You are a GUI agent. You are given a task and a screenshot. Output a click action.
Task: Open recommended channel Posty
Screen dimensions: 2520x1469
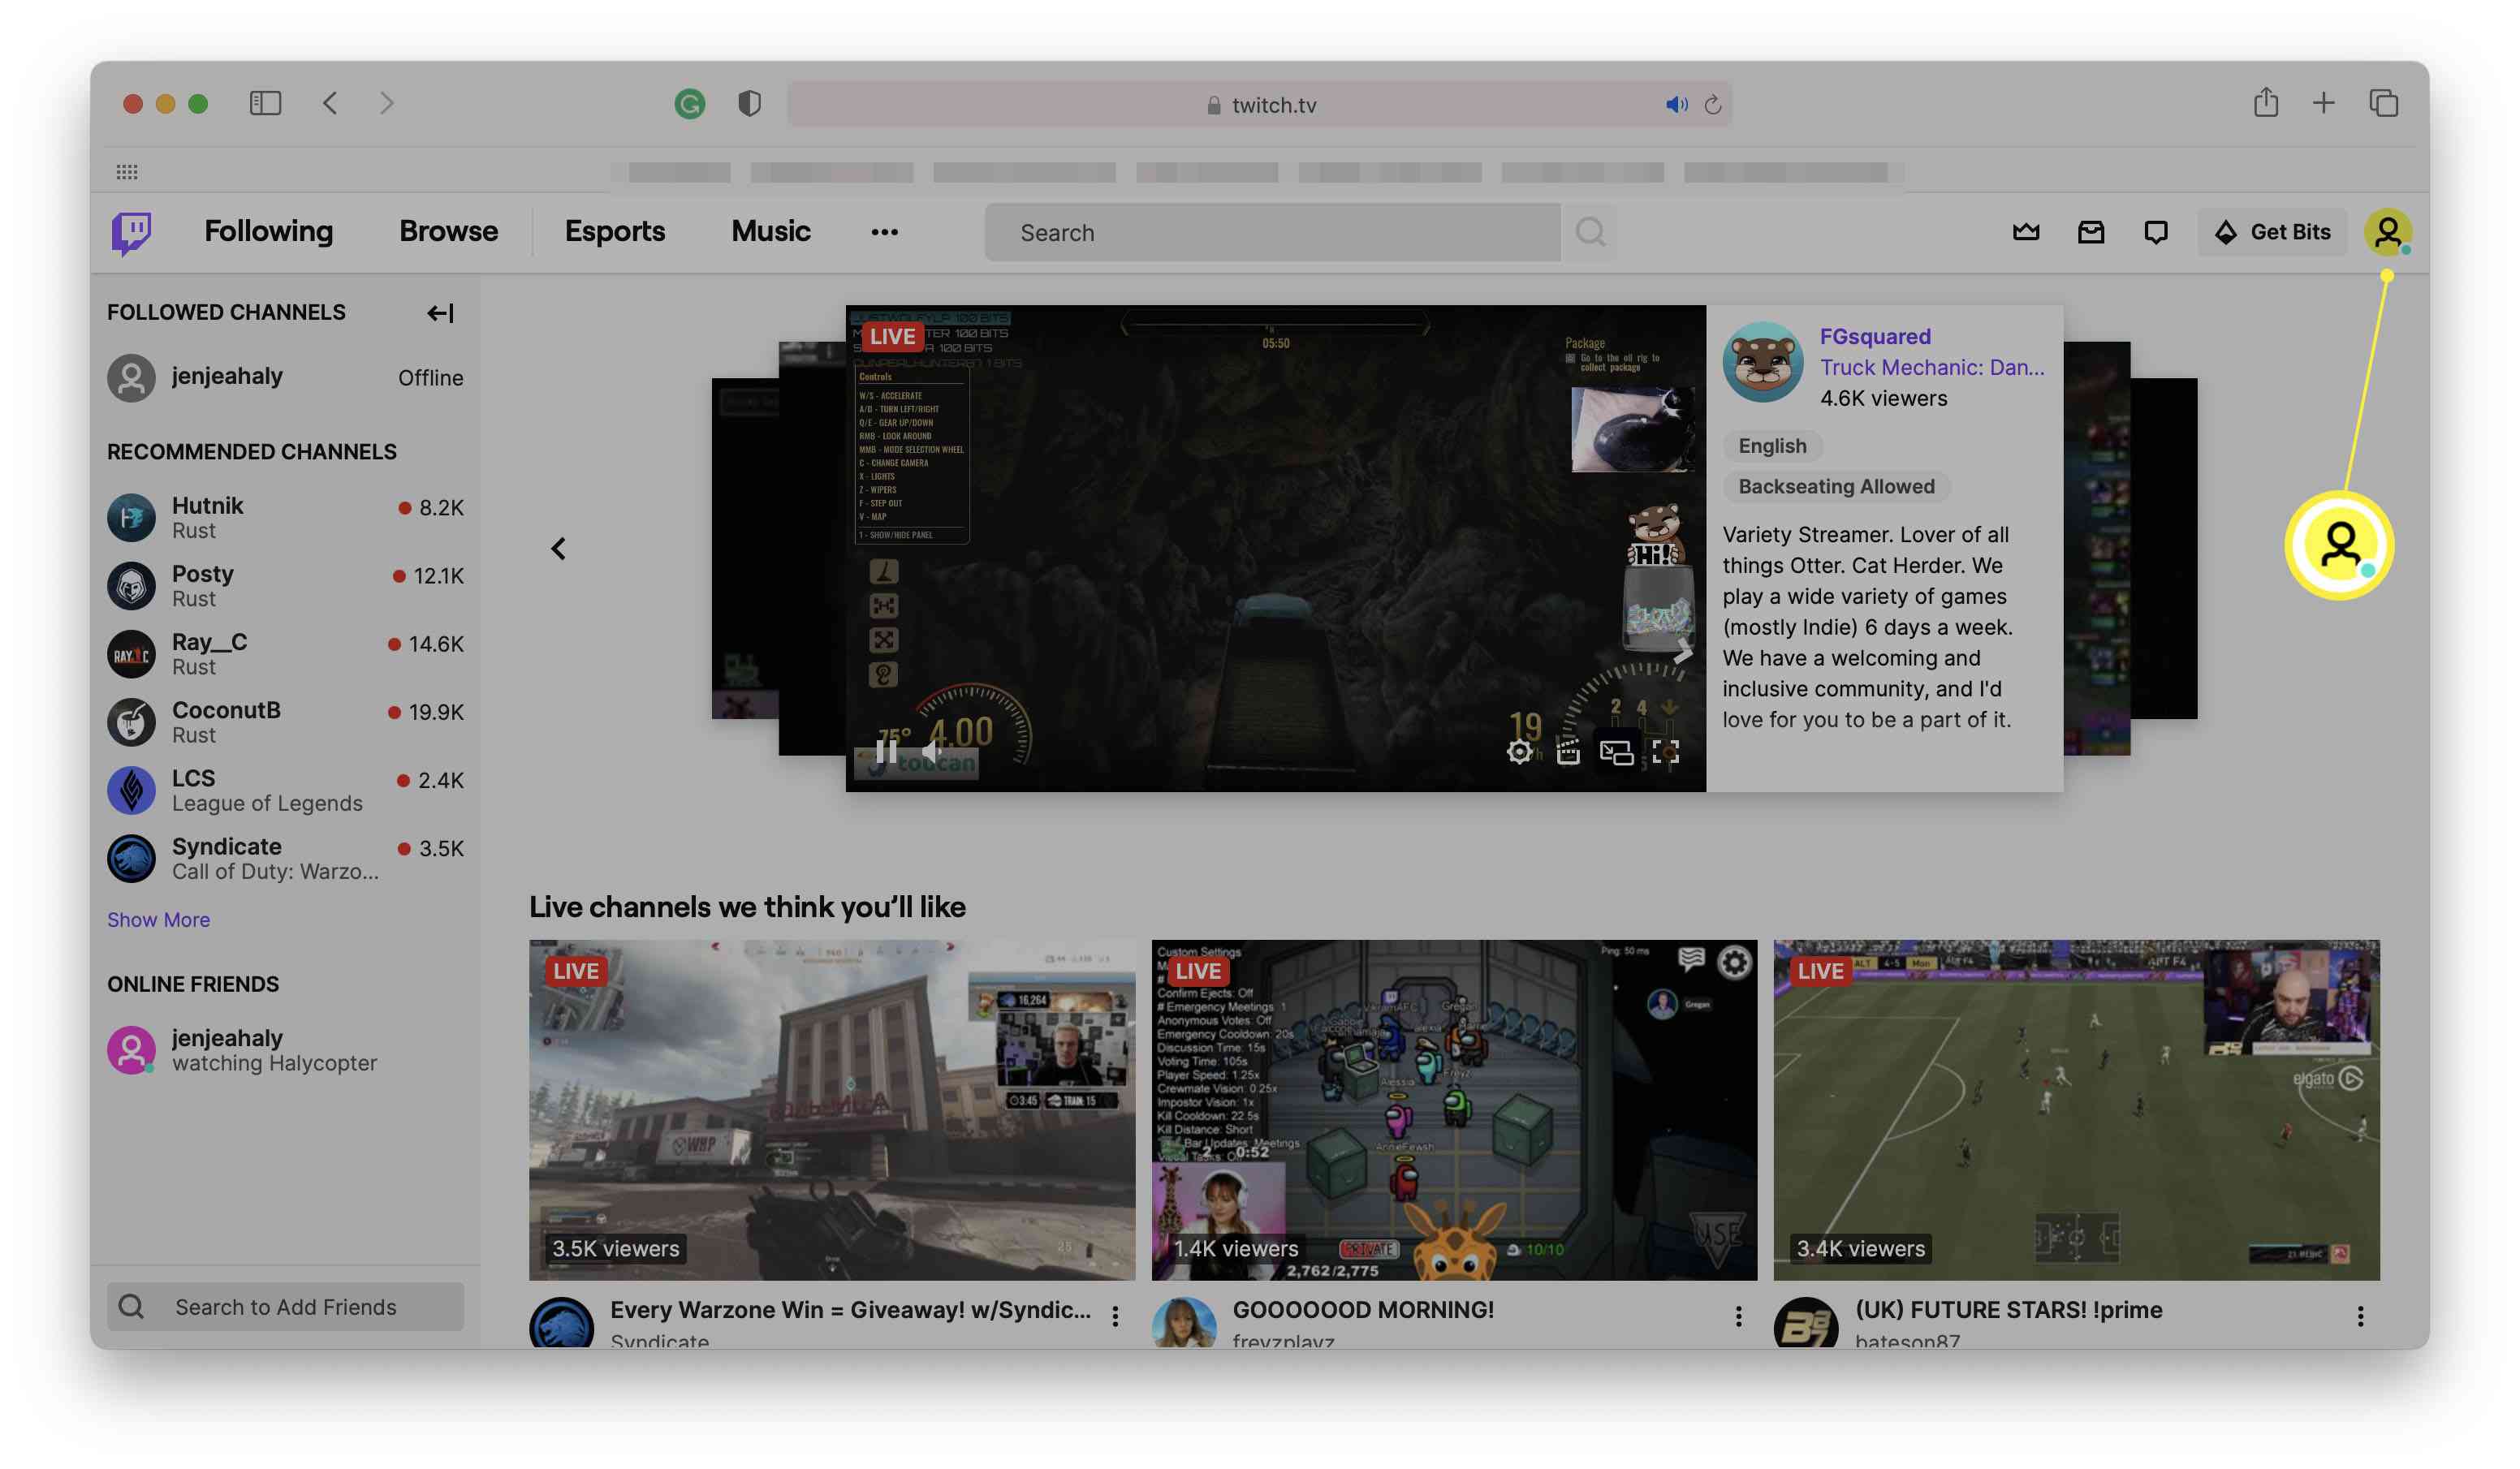pyautogui.click(x=285, y=585)
